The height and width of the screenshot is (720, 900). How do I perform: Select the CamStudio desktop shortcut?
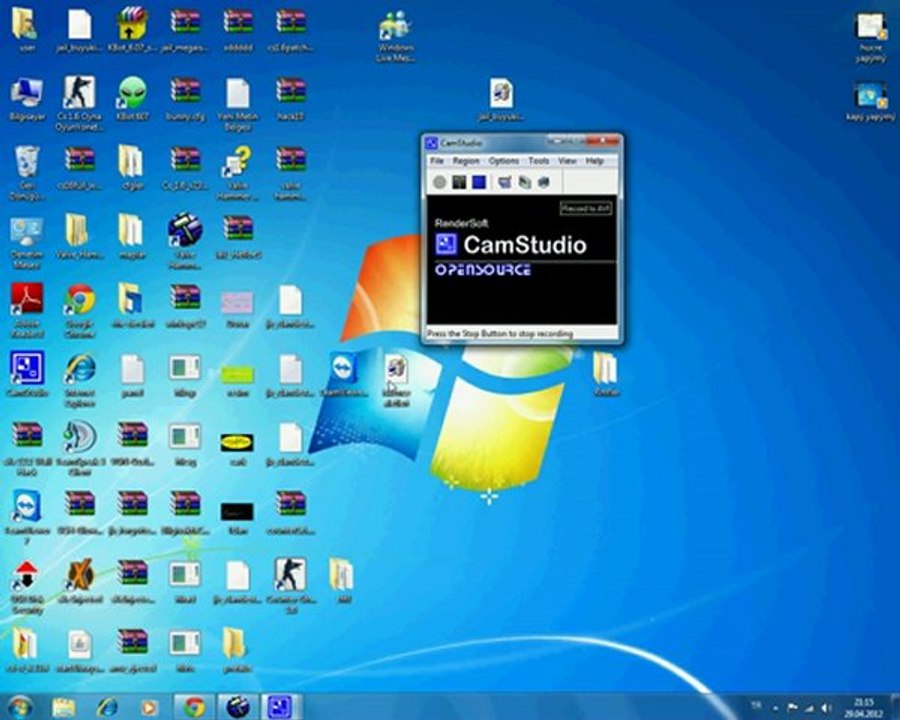tap(26, 374)
